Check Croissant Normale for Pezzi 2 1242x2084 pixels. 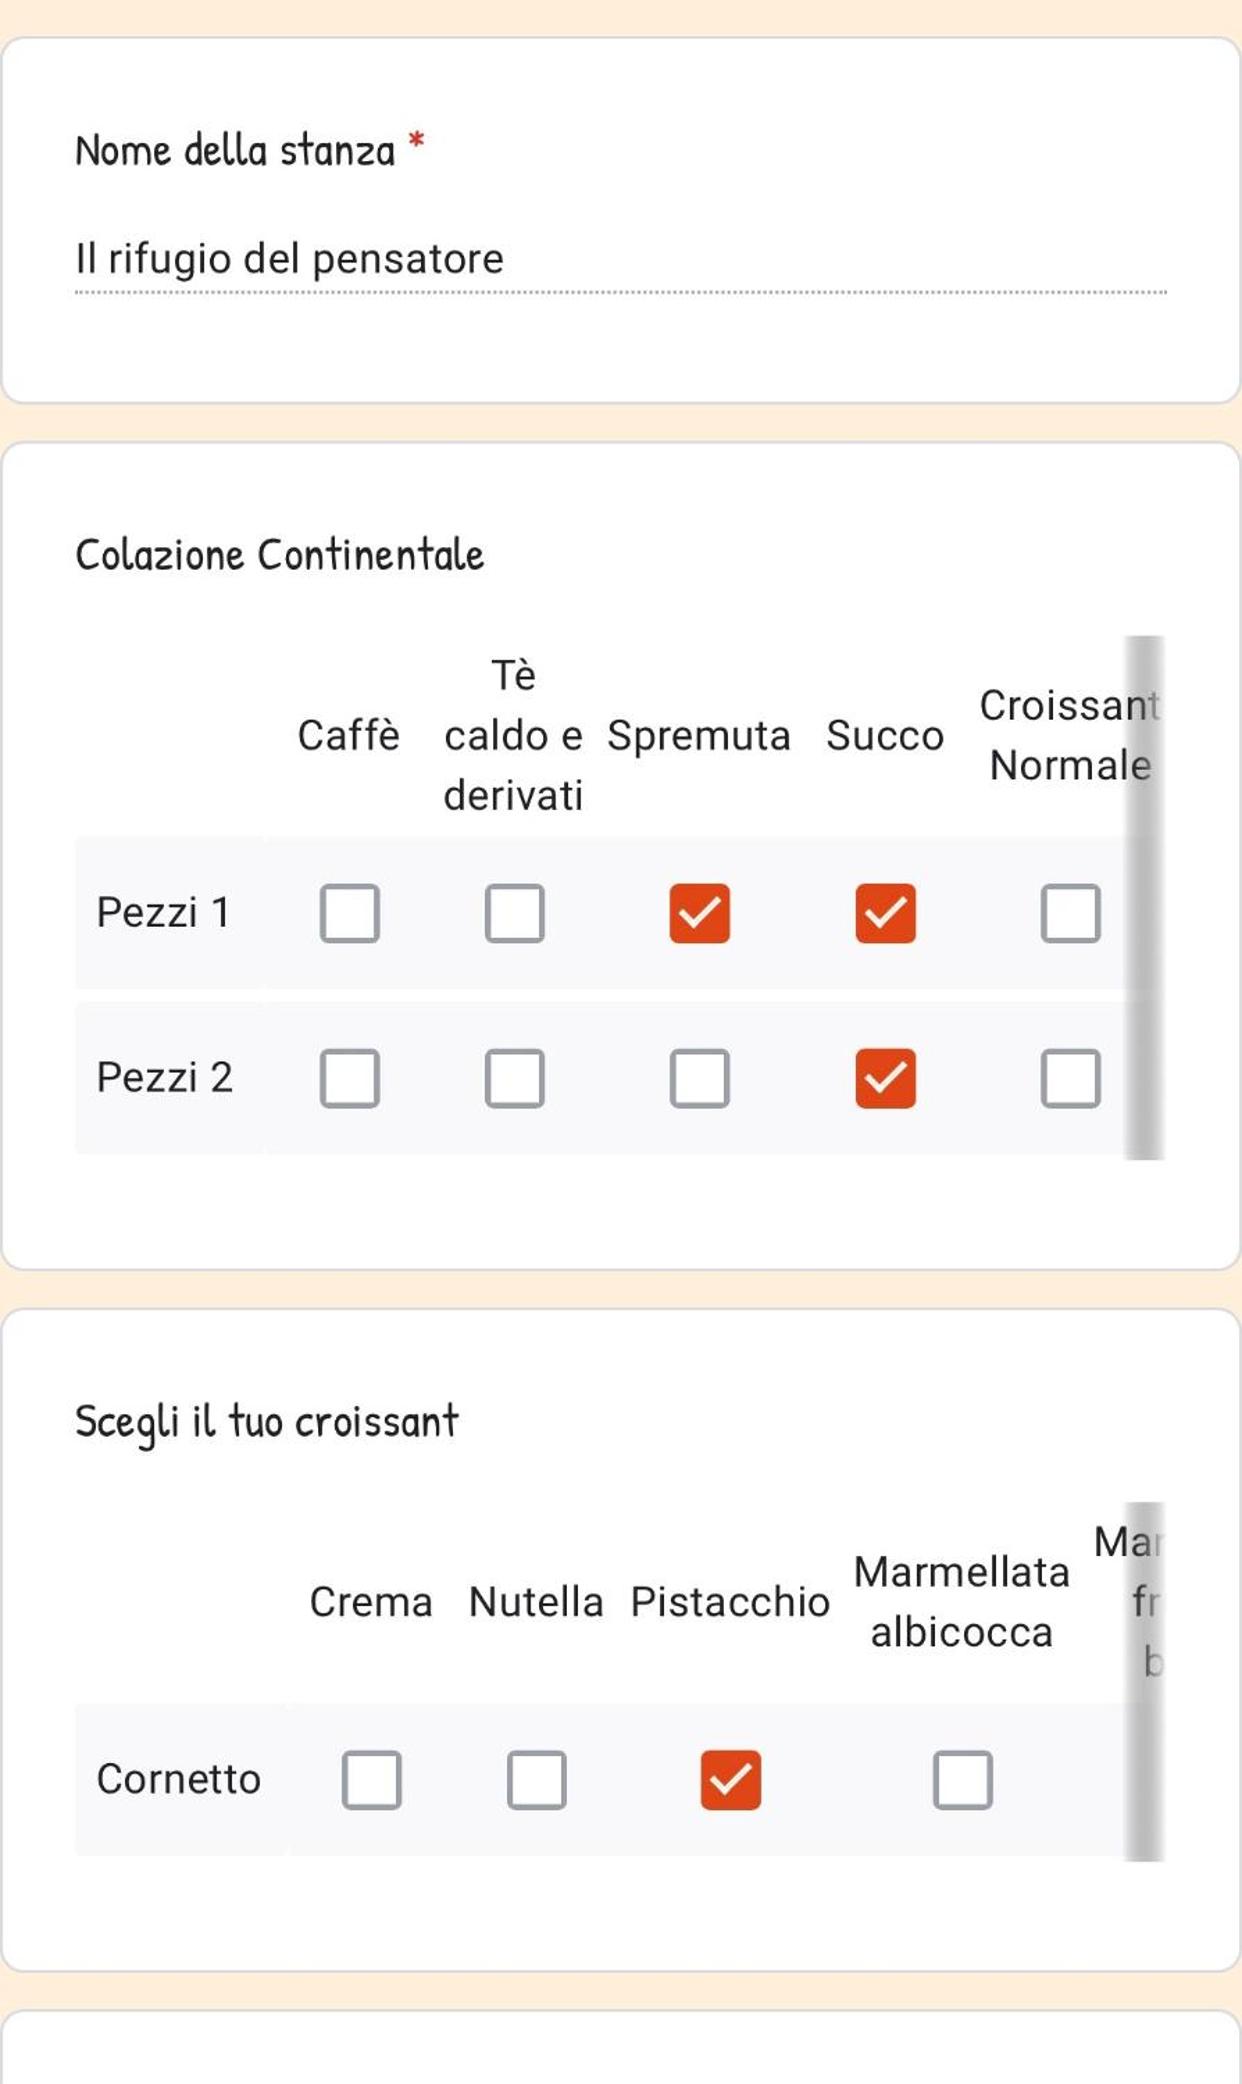[1070, 1078]
